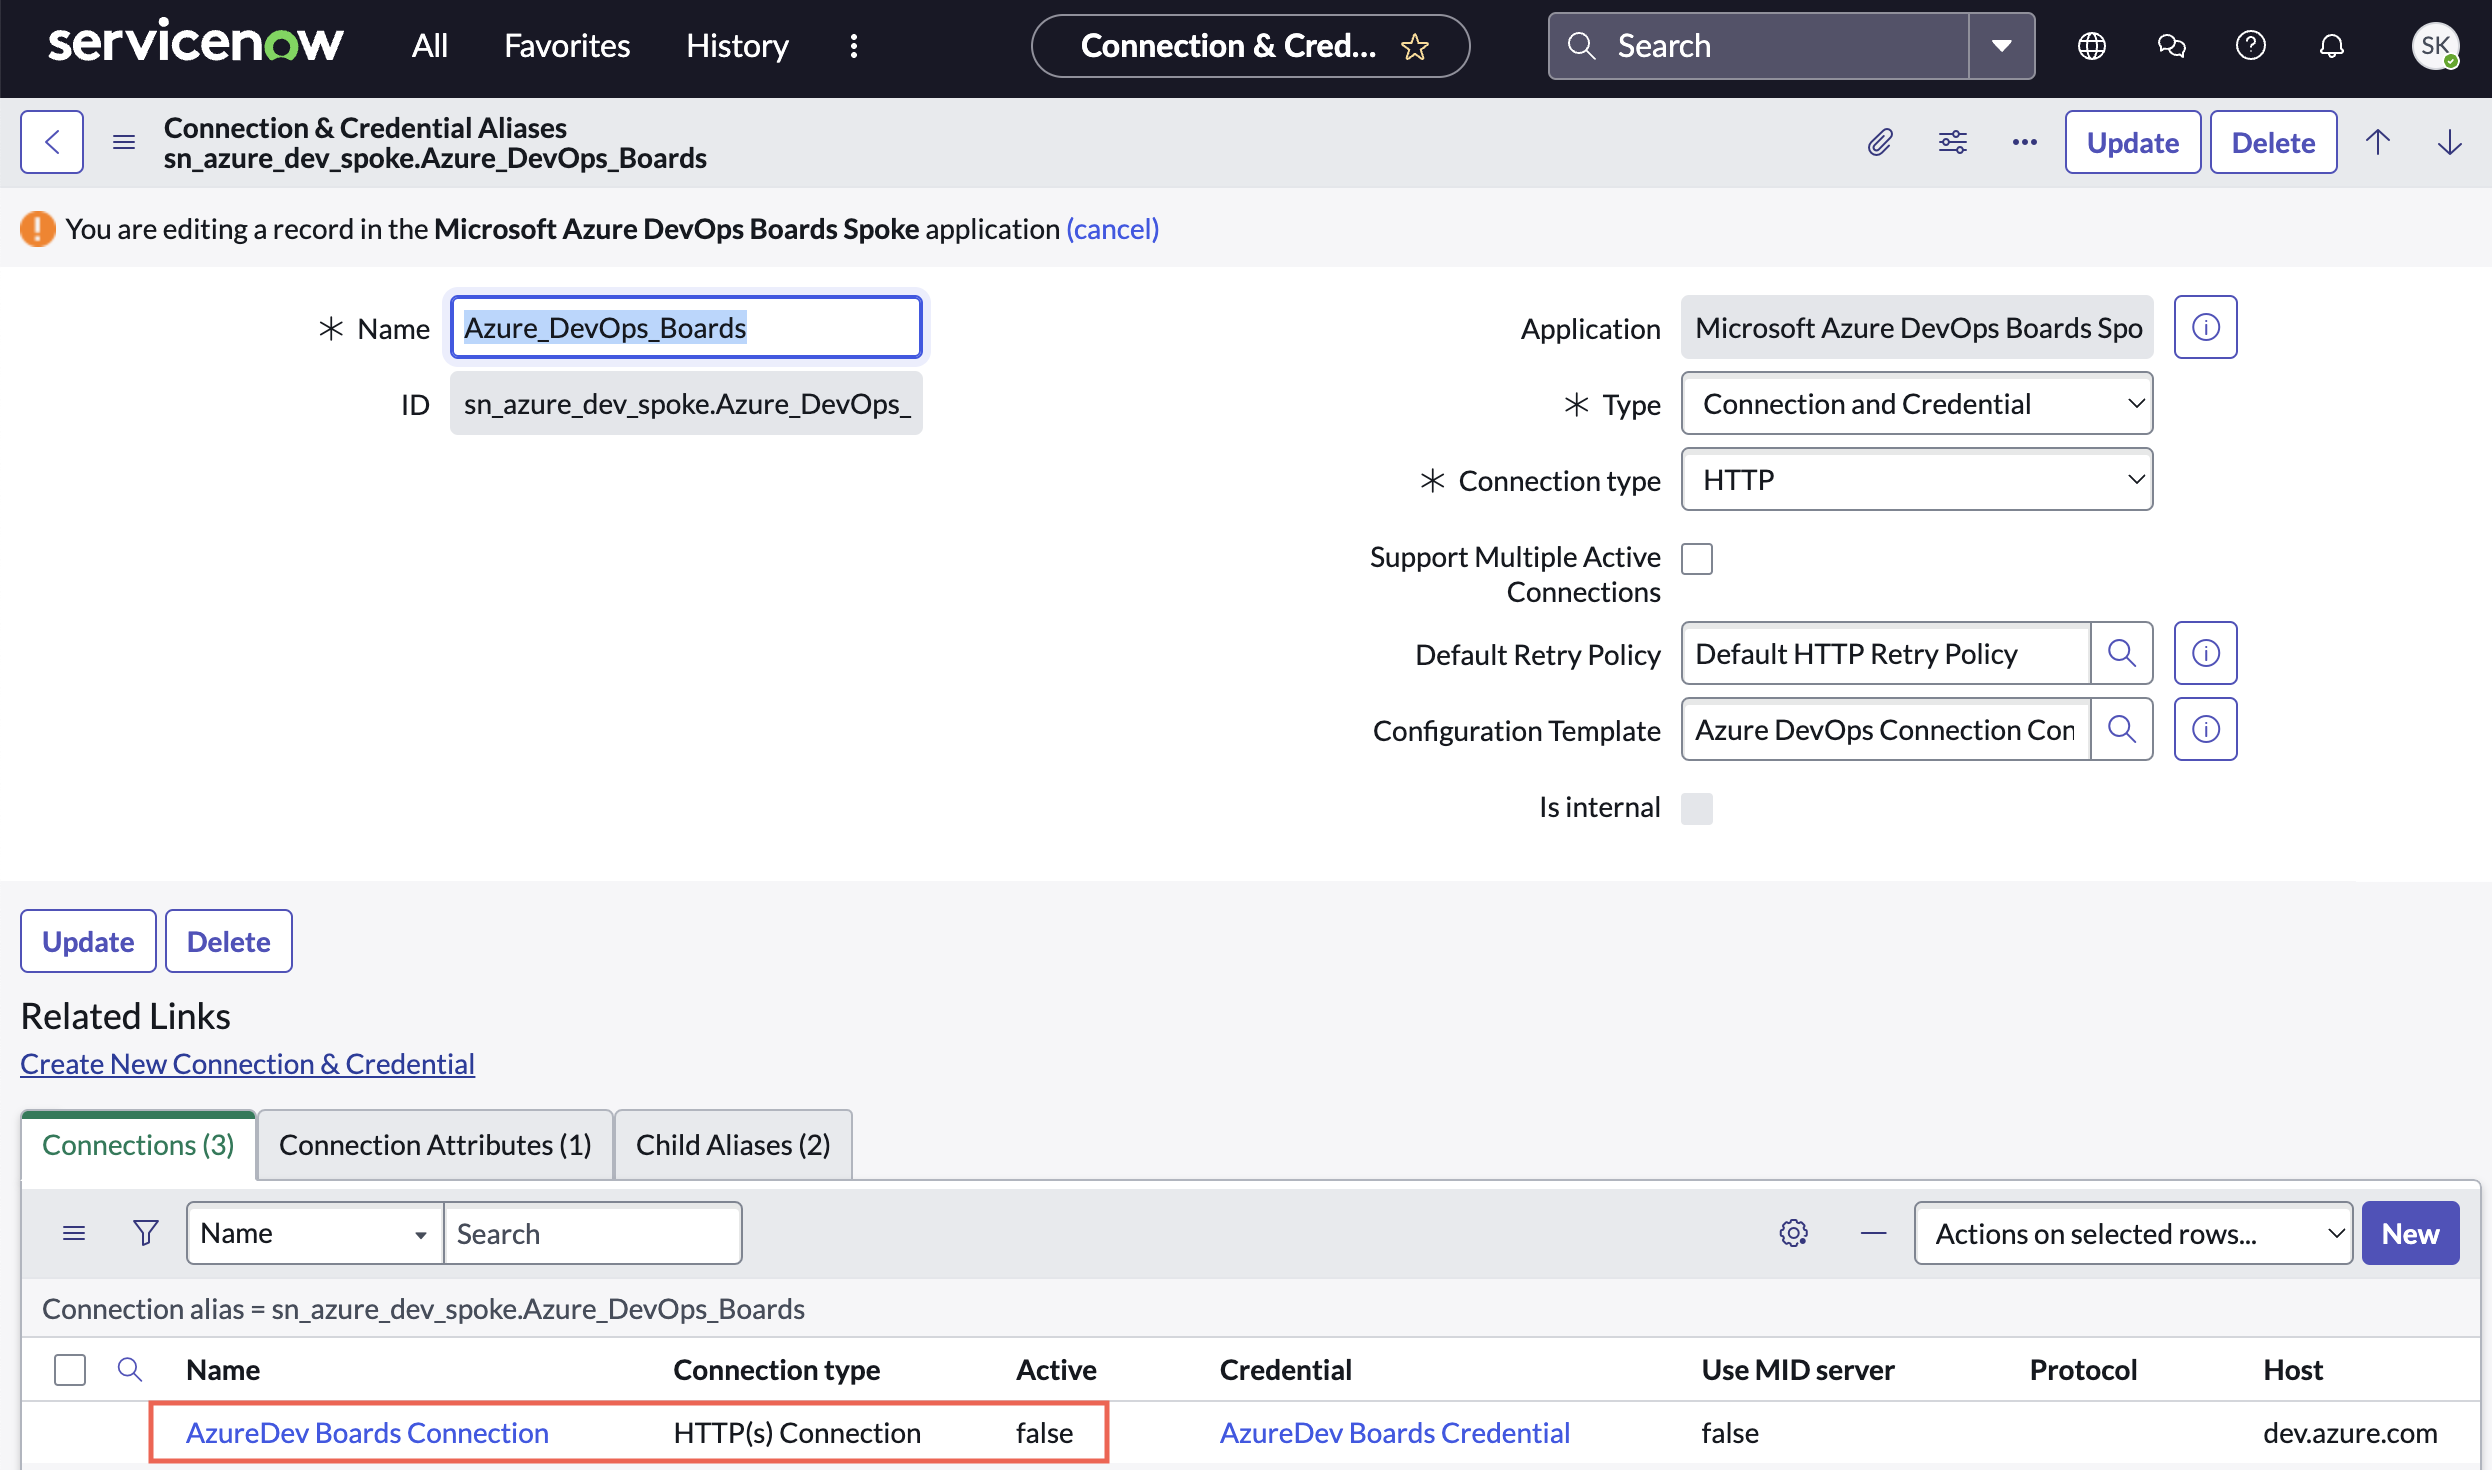Click the dev.azure.com host cell
Screen dimensions: 2492x1470
pos(2350,1432)
